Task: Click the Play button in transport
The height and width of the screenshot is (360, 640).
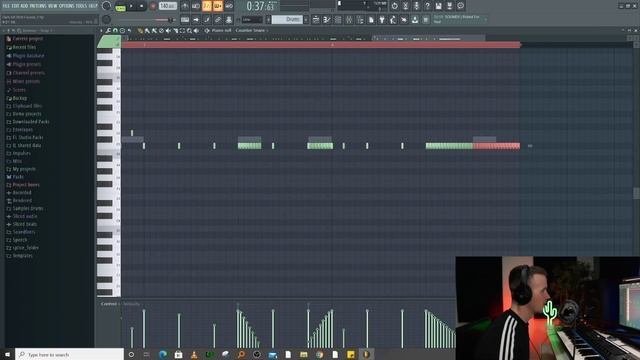Action: tap(131, 6)
